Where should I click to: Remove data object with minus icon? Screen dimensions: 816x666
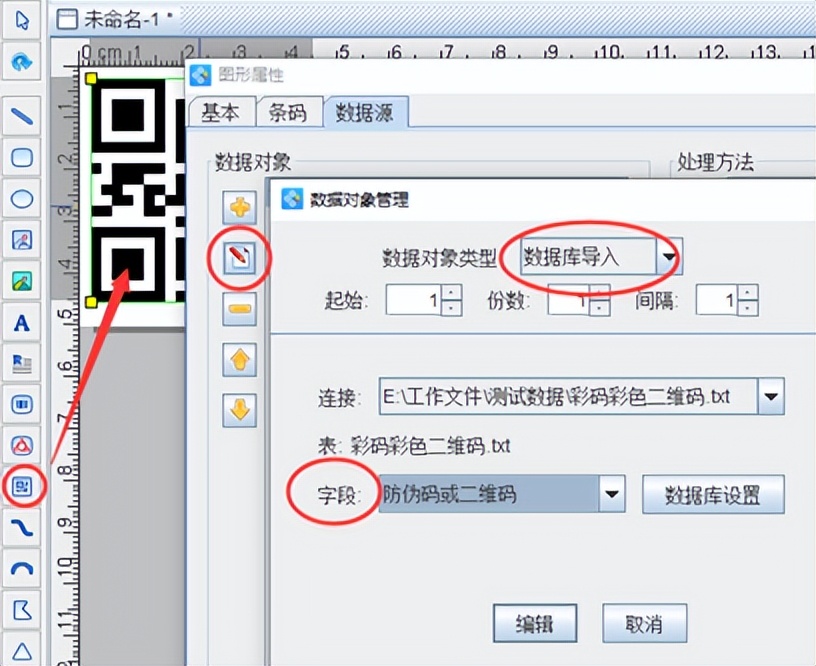tap(239, 309)
